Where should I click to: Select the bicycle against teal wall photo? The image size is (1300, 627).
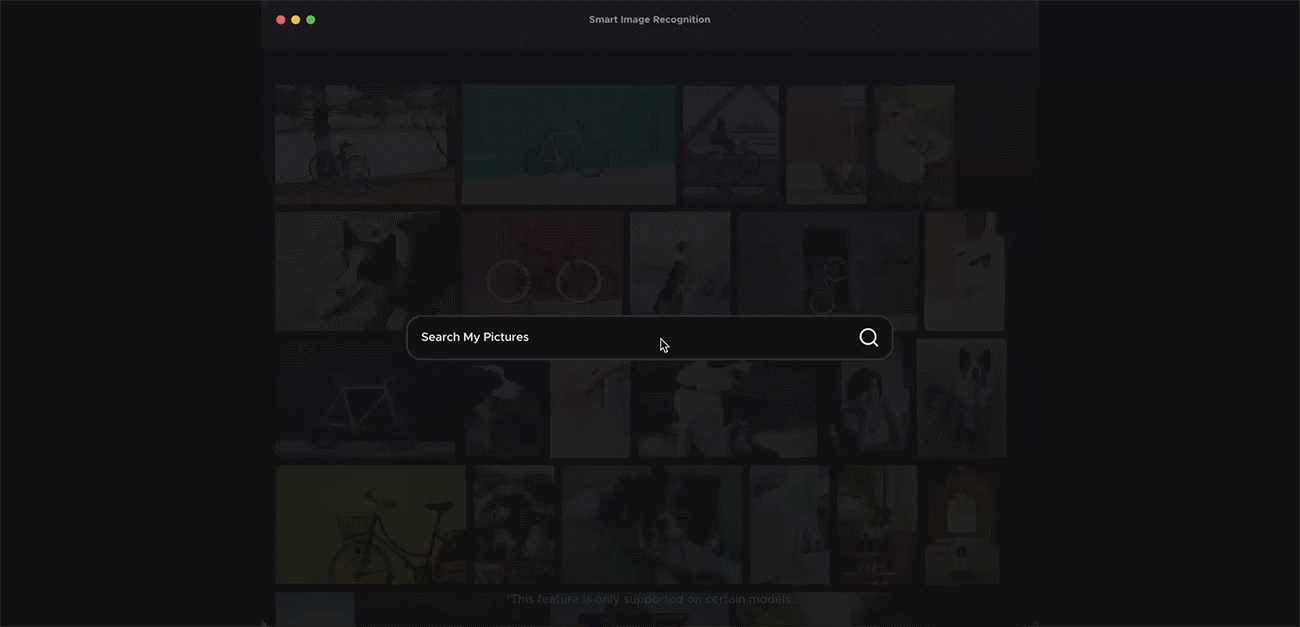click(569, 145)
